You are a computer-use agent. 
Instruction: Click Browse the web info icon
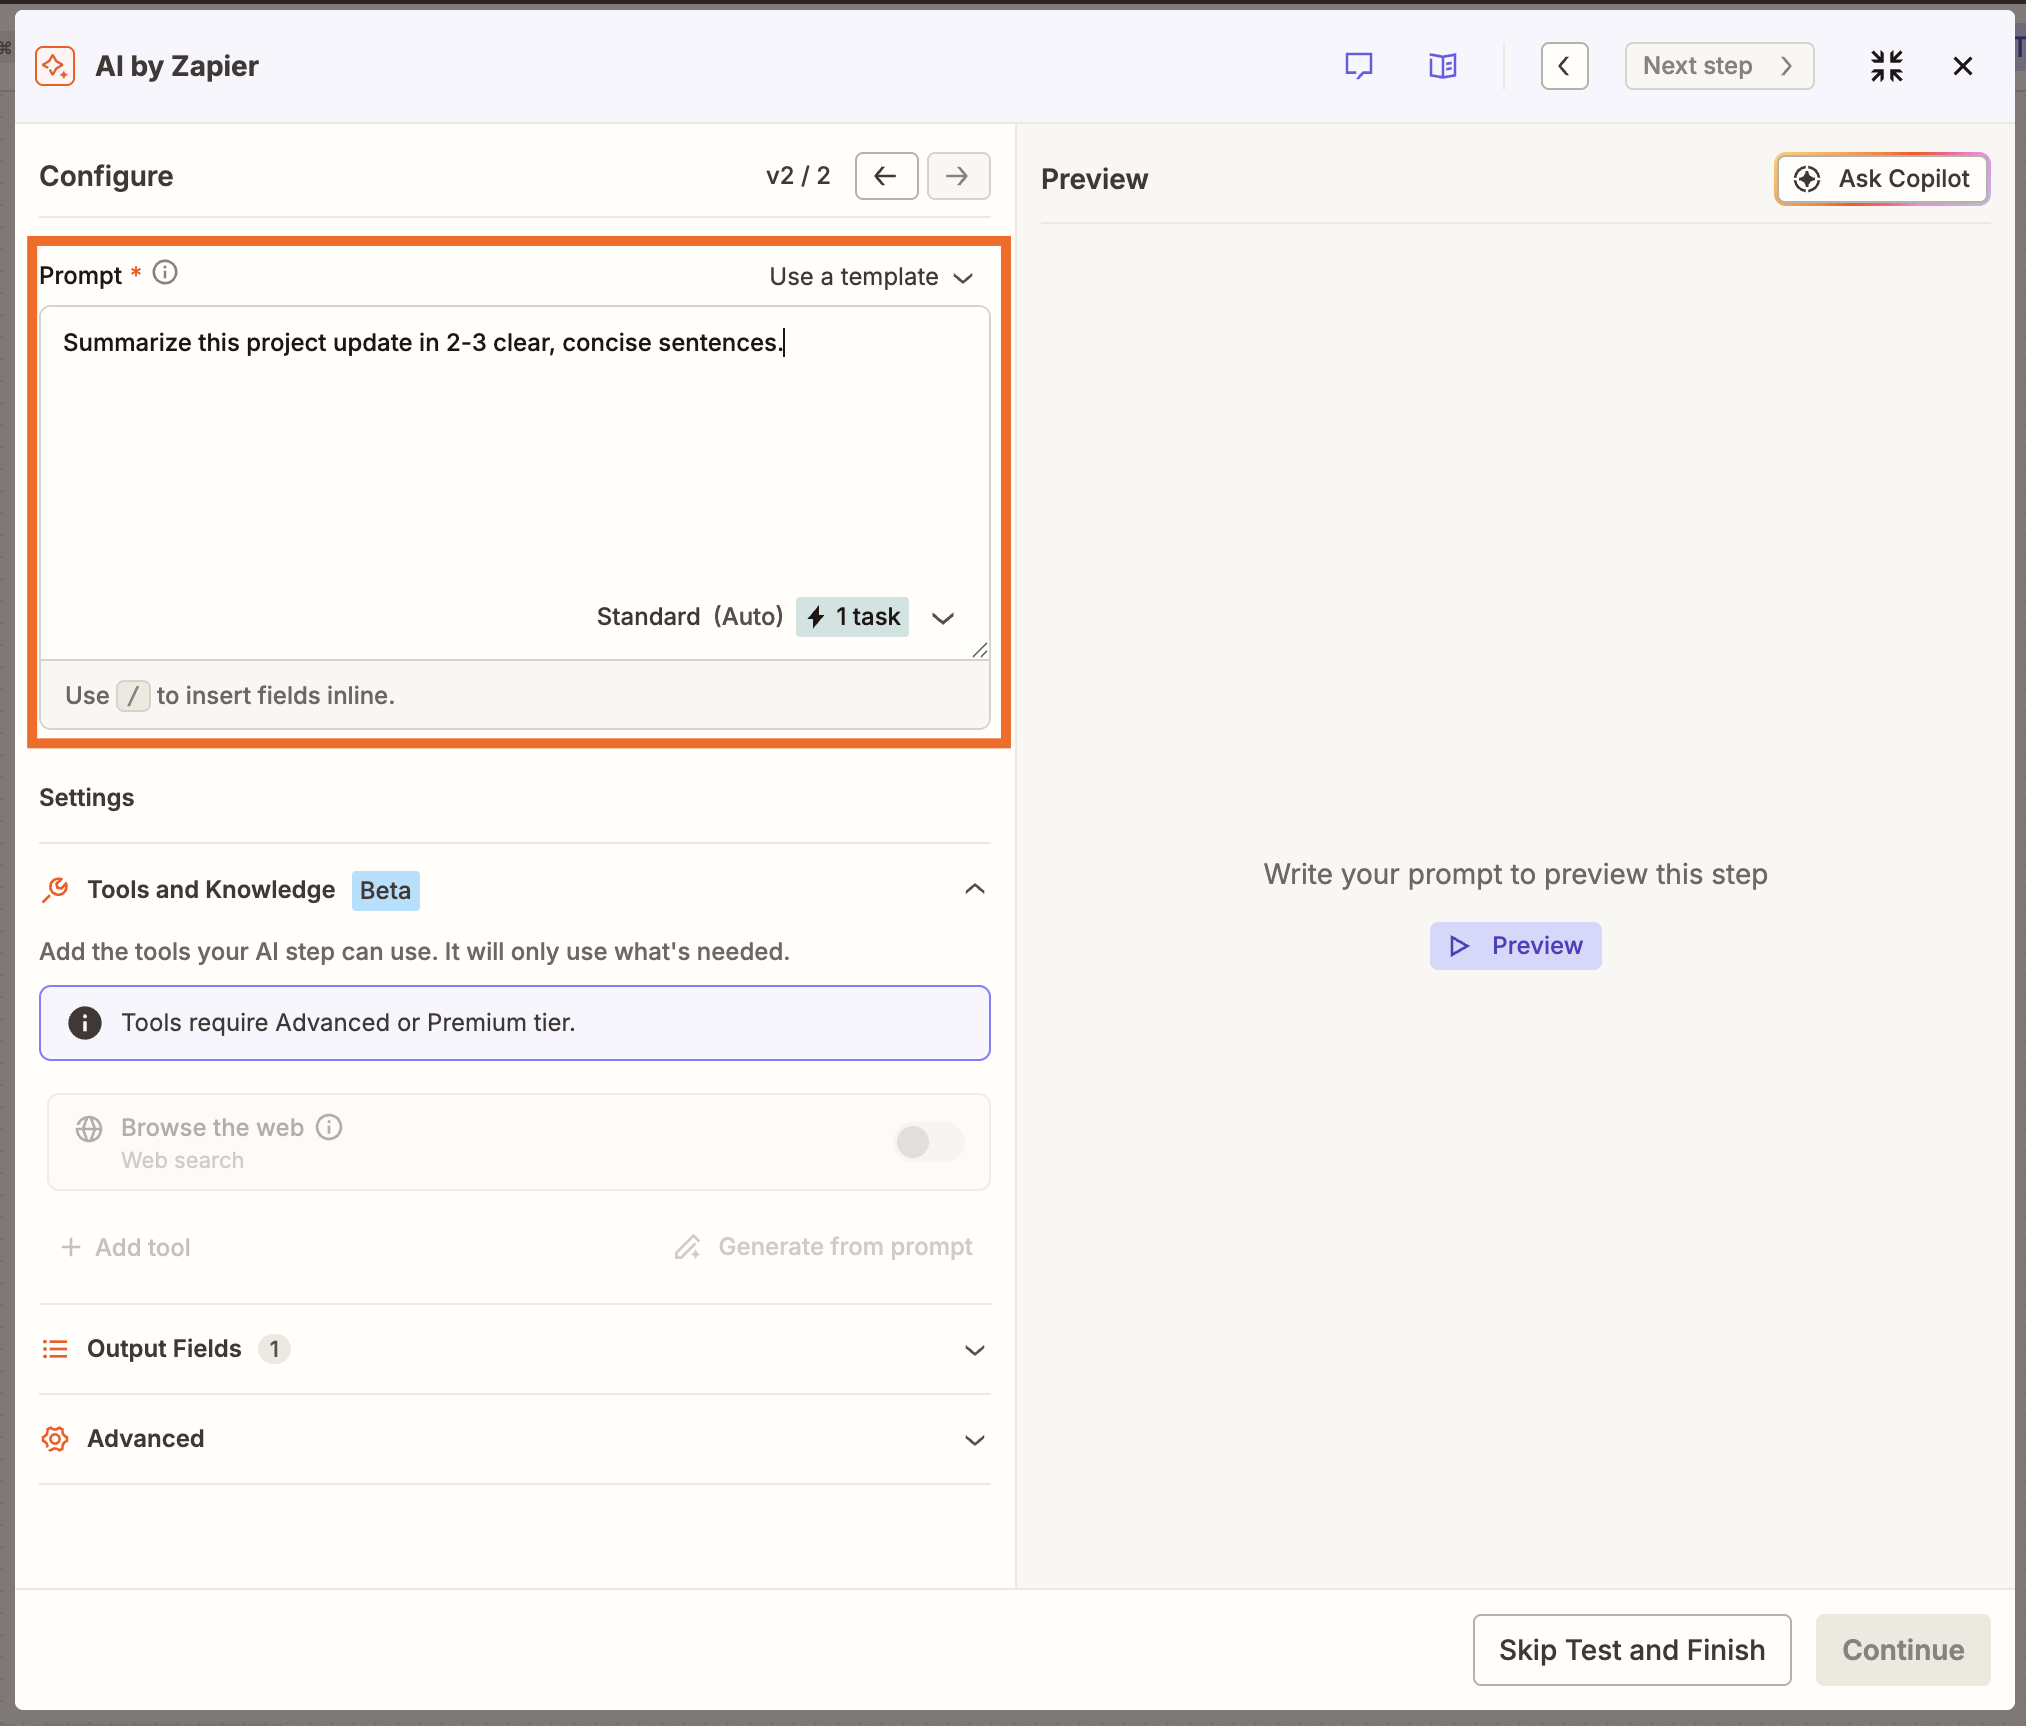click(329, 1127)
